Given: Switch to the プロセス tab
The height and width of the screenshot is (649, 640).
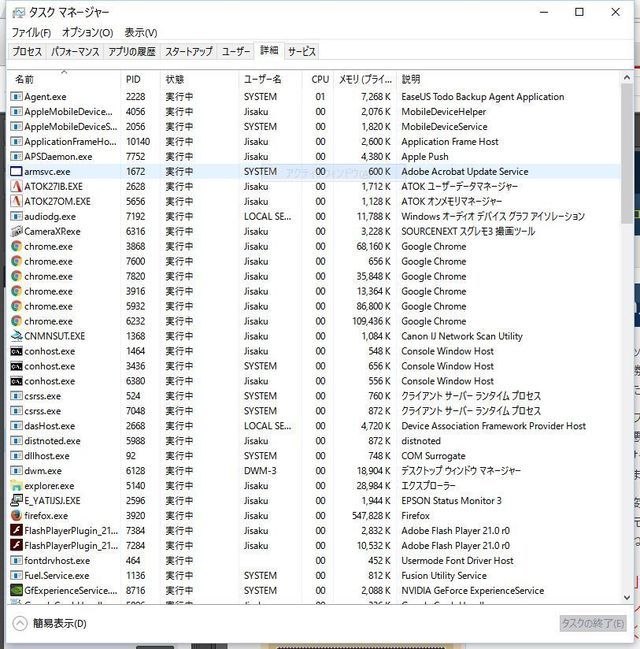Looking at the screenshot, I should [x=27, y=52].
